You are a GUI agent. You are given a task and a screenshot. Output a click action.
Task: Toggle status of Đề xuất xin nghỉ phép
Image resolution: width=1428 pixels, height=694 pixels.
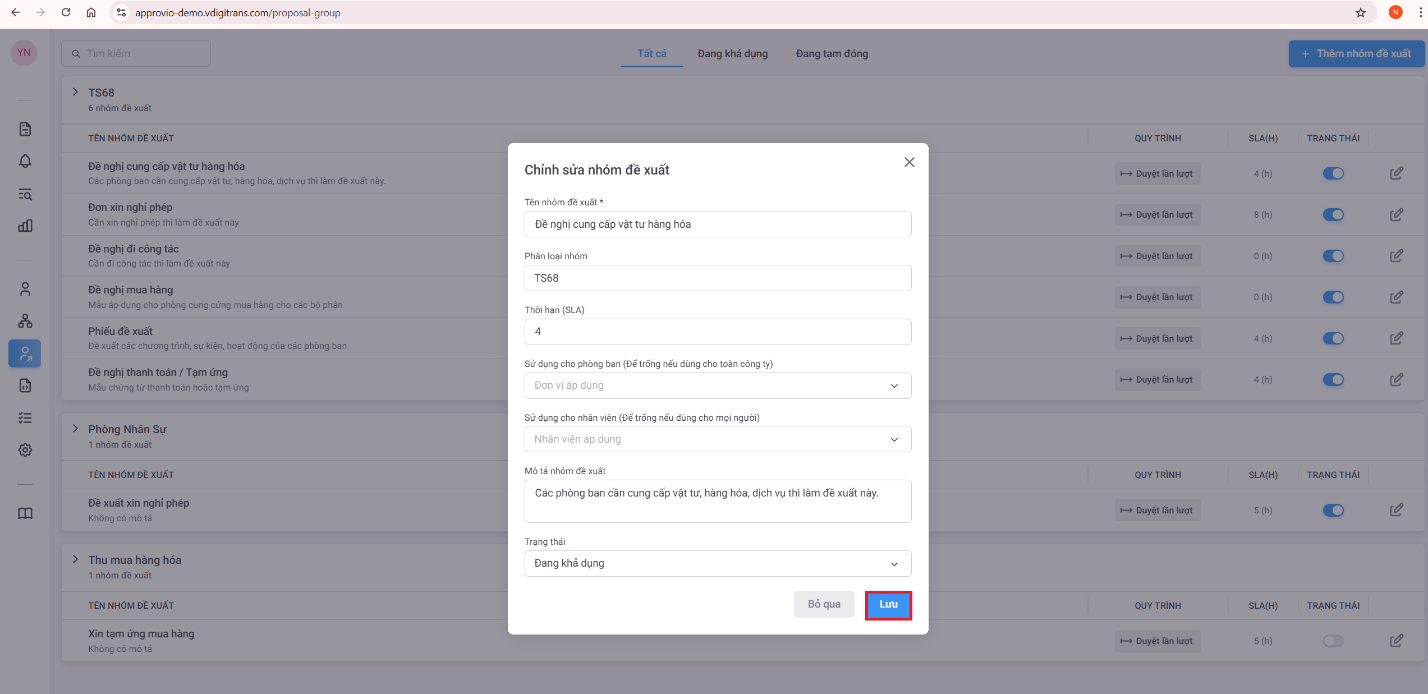[1333, 510]
